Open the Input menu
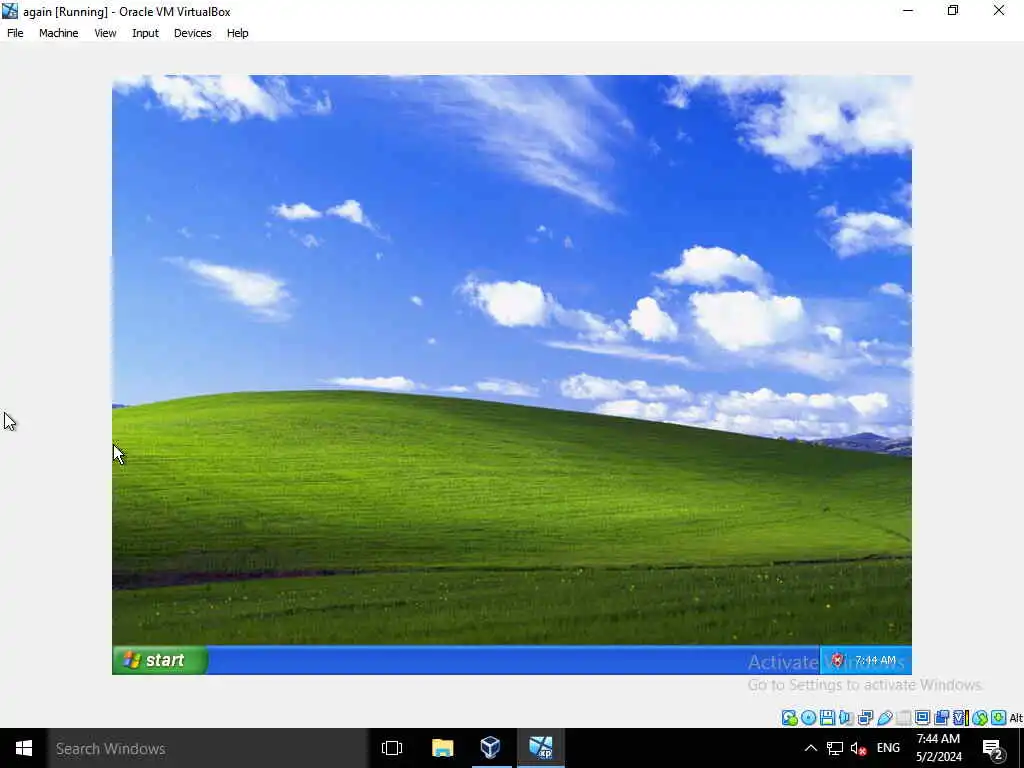 (145, 33)
